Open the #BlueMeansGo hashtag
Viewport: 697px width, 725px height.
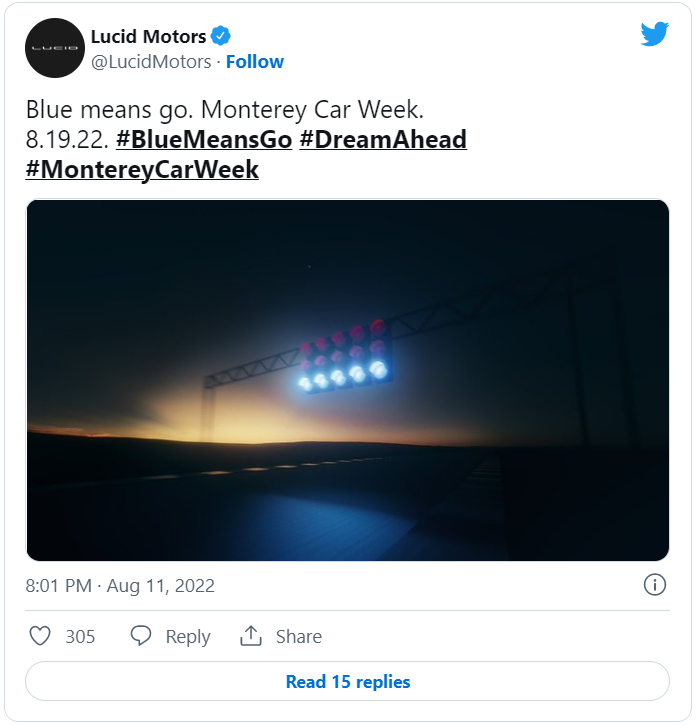click(x=204, y=140)
